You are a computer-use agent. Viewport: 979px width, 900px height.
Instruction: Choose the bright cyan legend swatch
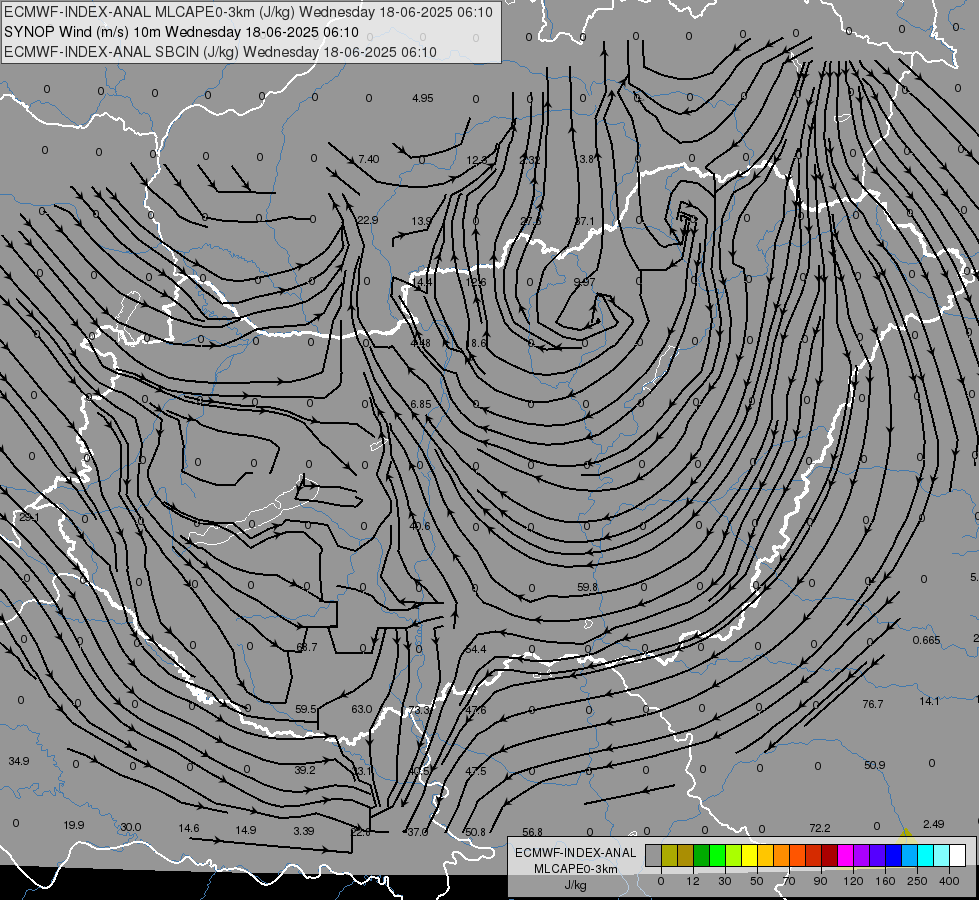pyautogui.click(x=927, y=855)
